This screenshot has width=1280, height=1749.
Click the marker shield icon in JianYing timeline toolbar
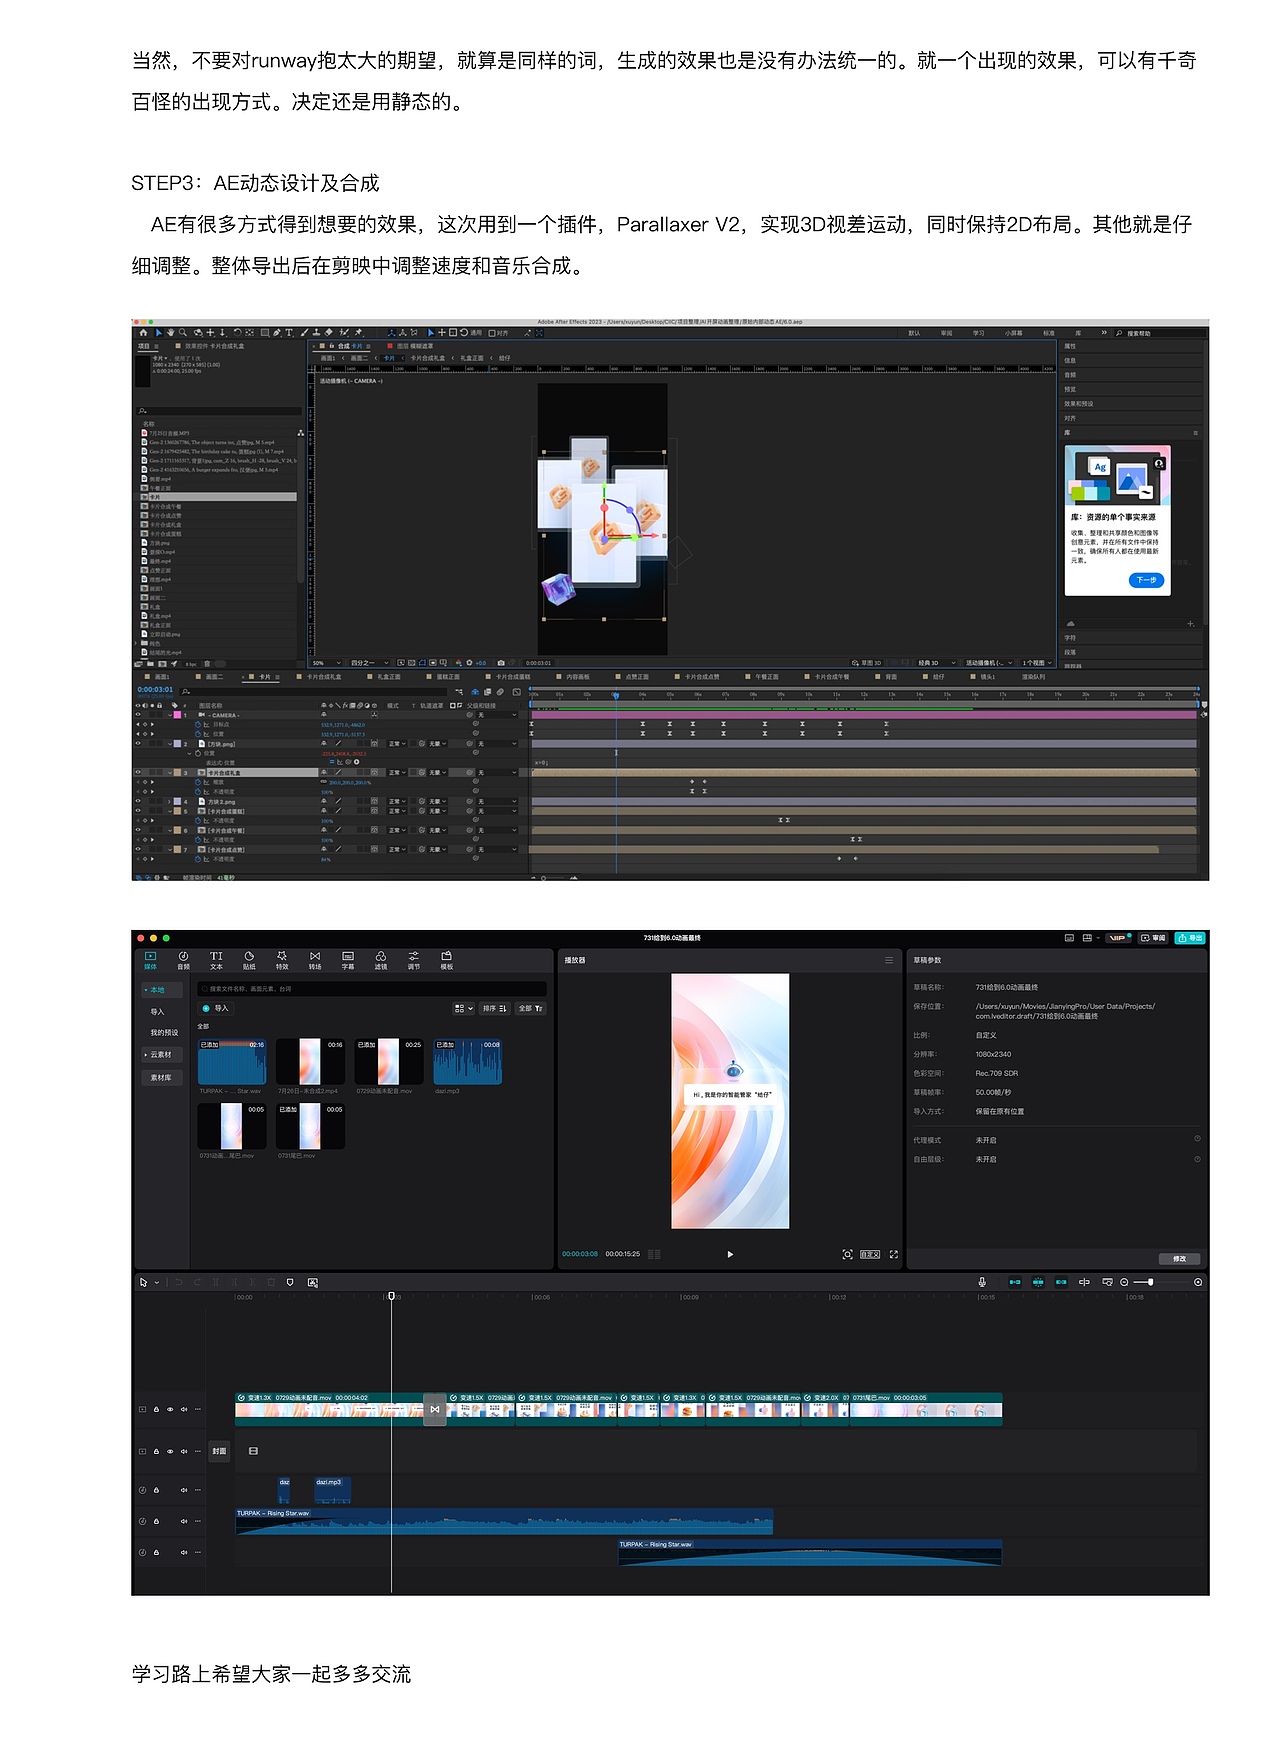click(290, 1282)
